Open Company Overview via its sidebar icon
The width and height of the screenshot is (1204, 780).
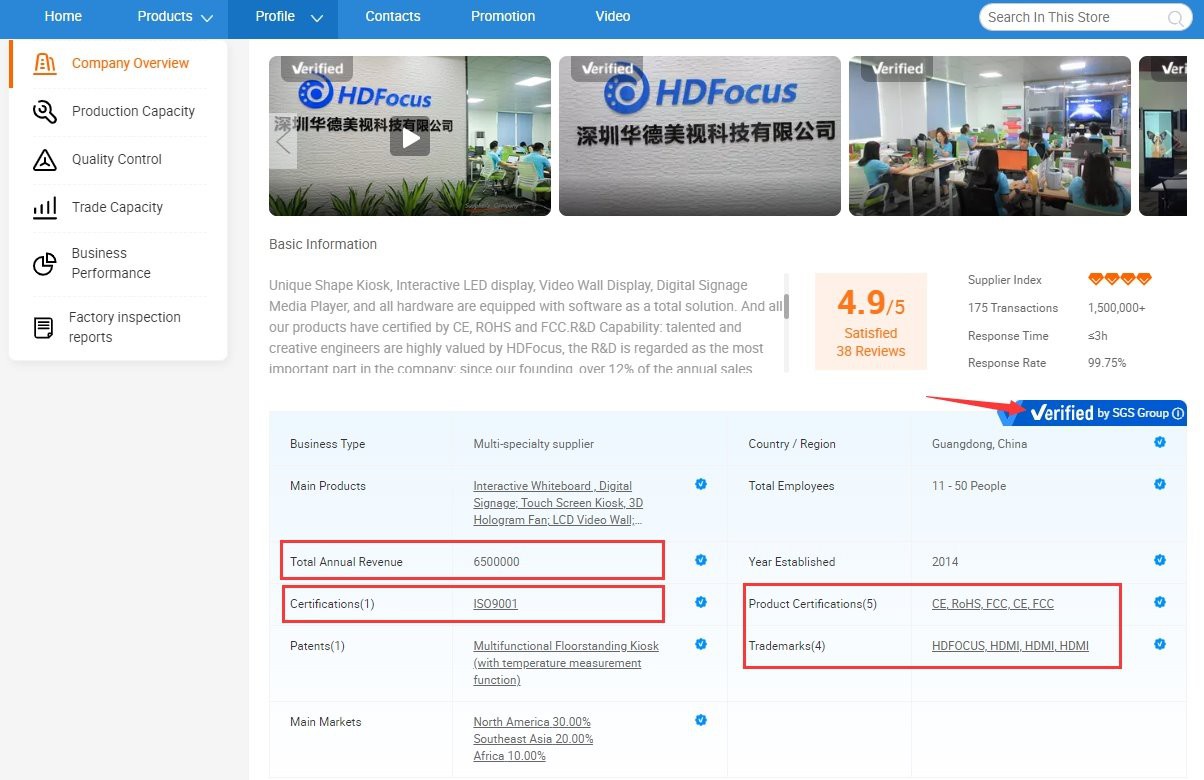point(45,63)
